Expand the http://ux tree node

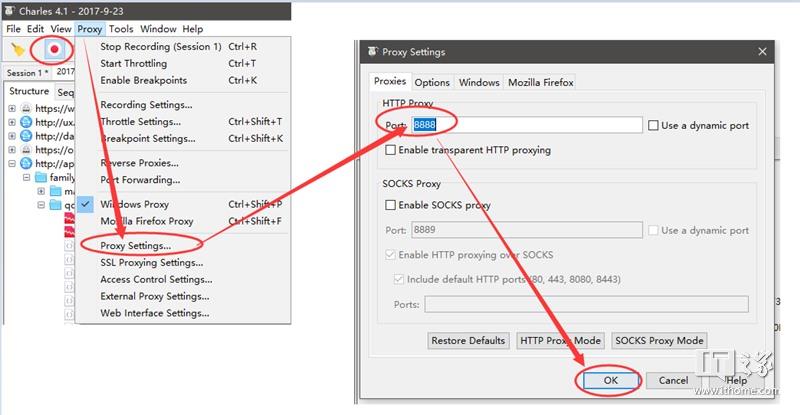tap(12, 122)
